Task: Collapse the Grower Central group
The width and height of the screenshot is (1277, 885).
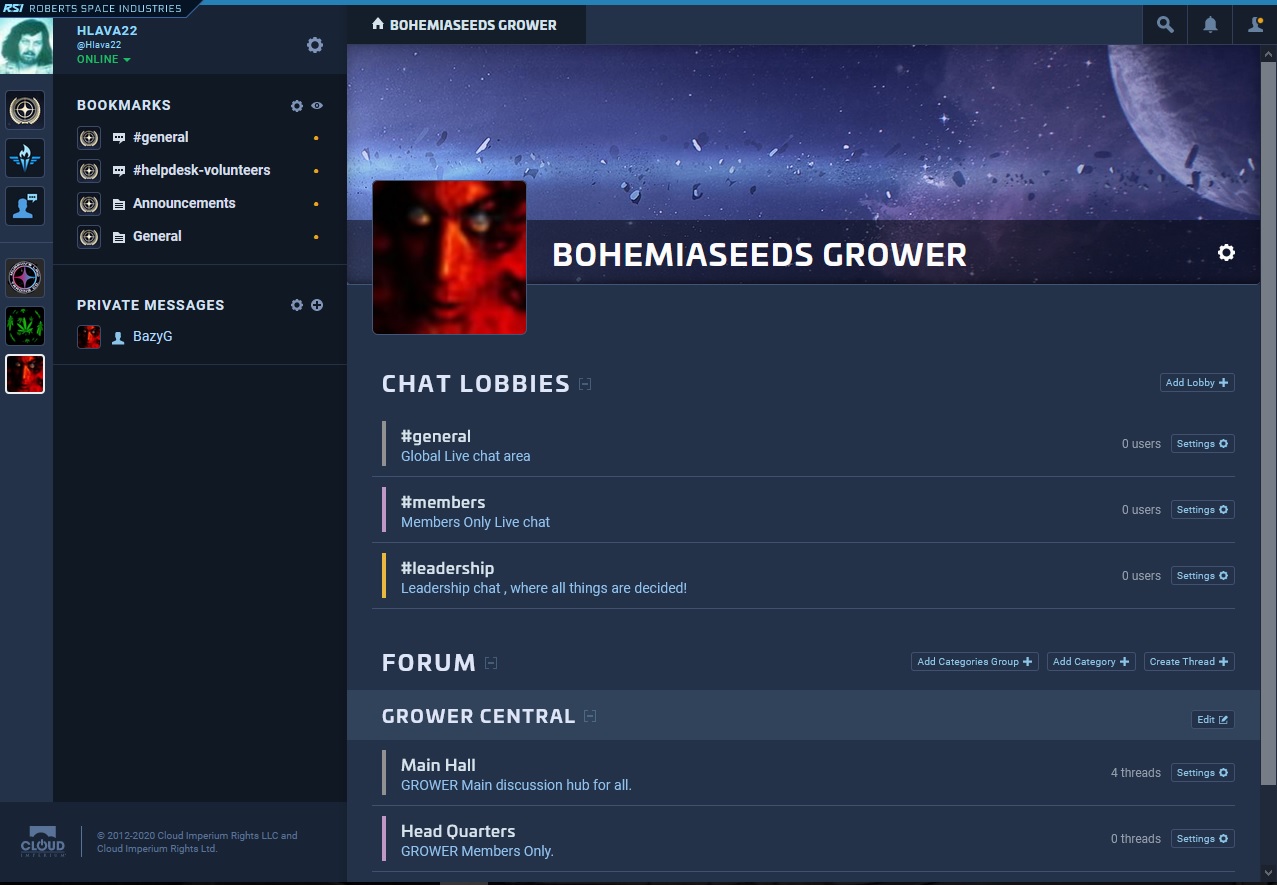Action: [590, 716]
